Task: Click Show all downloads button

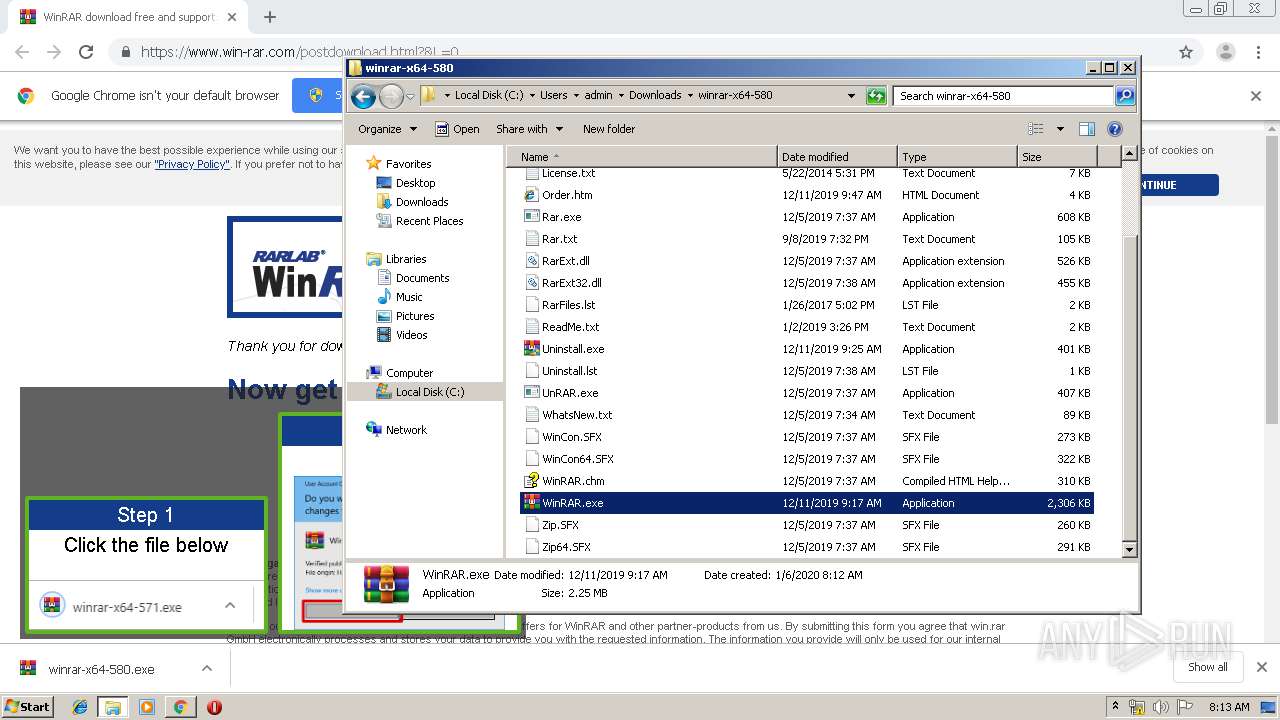Action: point(1207,667)
